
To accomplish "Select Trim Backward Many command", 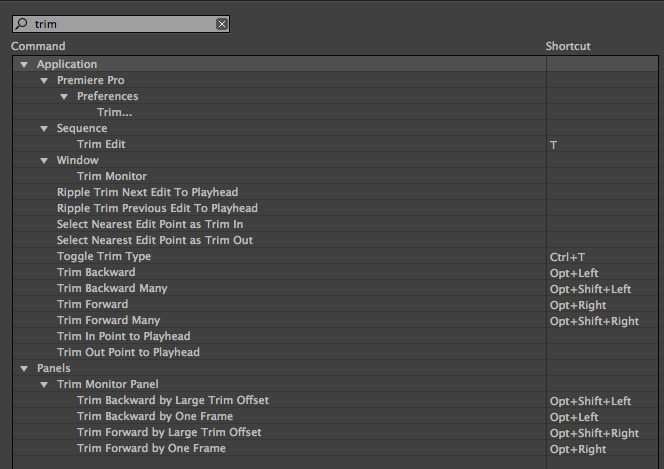I will tap(112, 289).
